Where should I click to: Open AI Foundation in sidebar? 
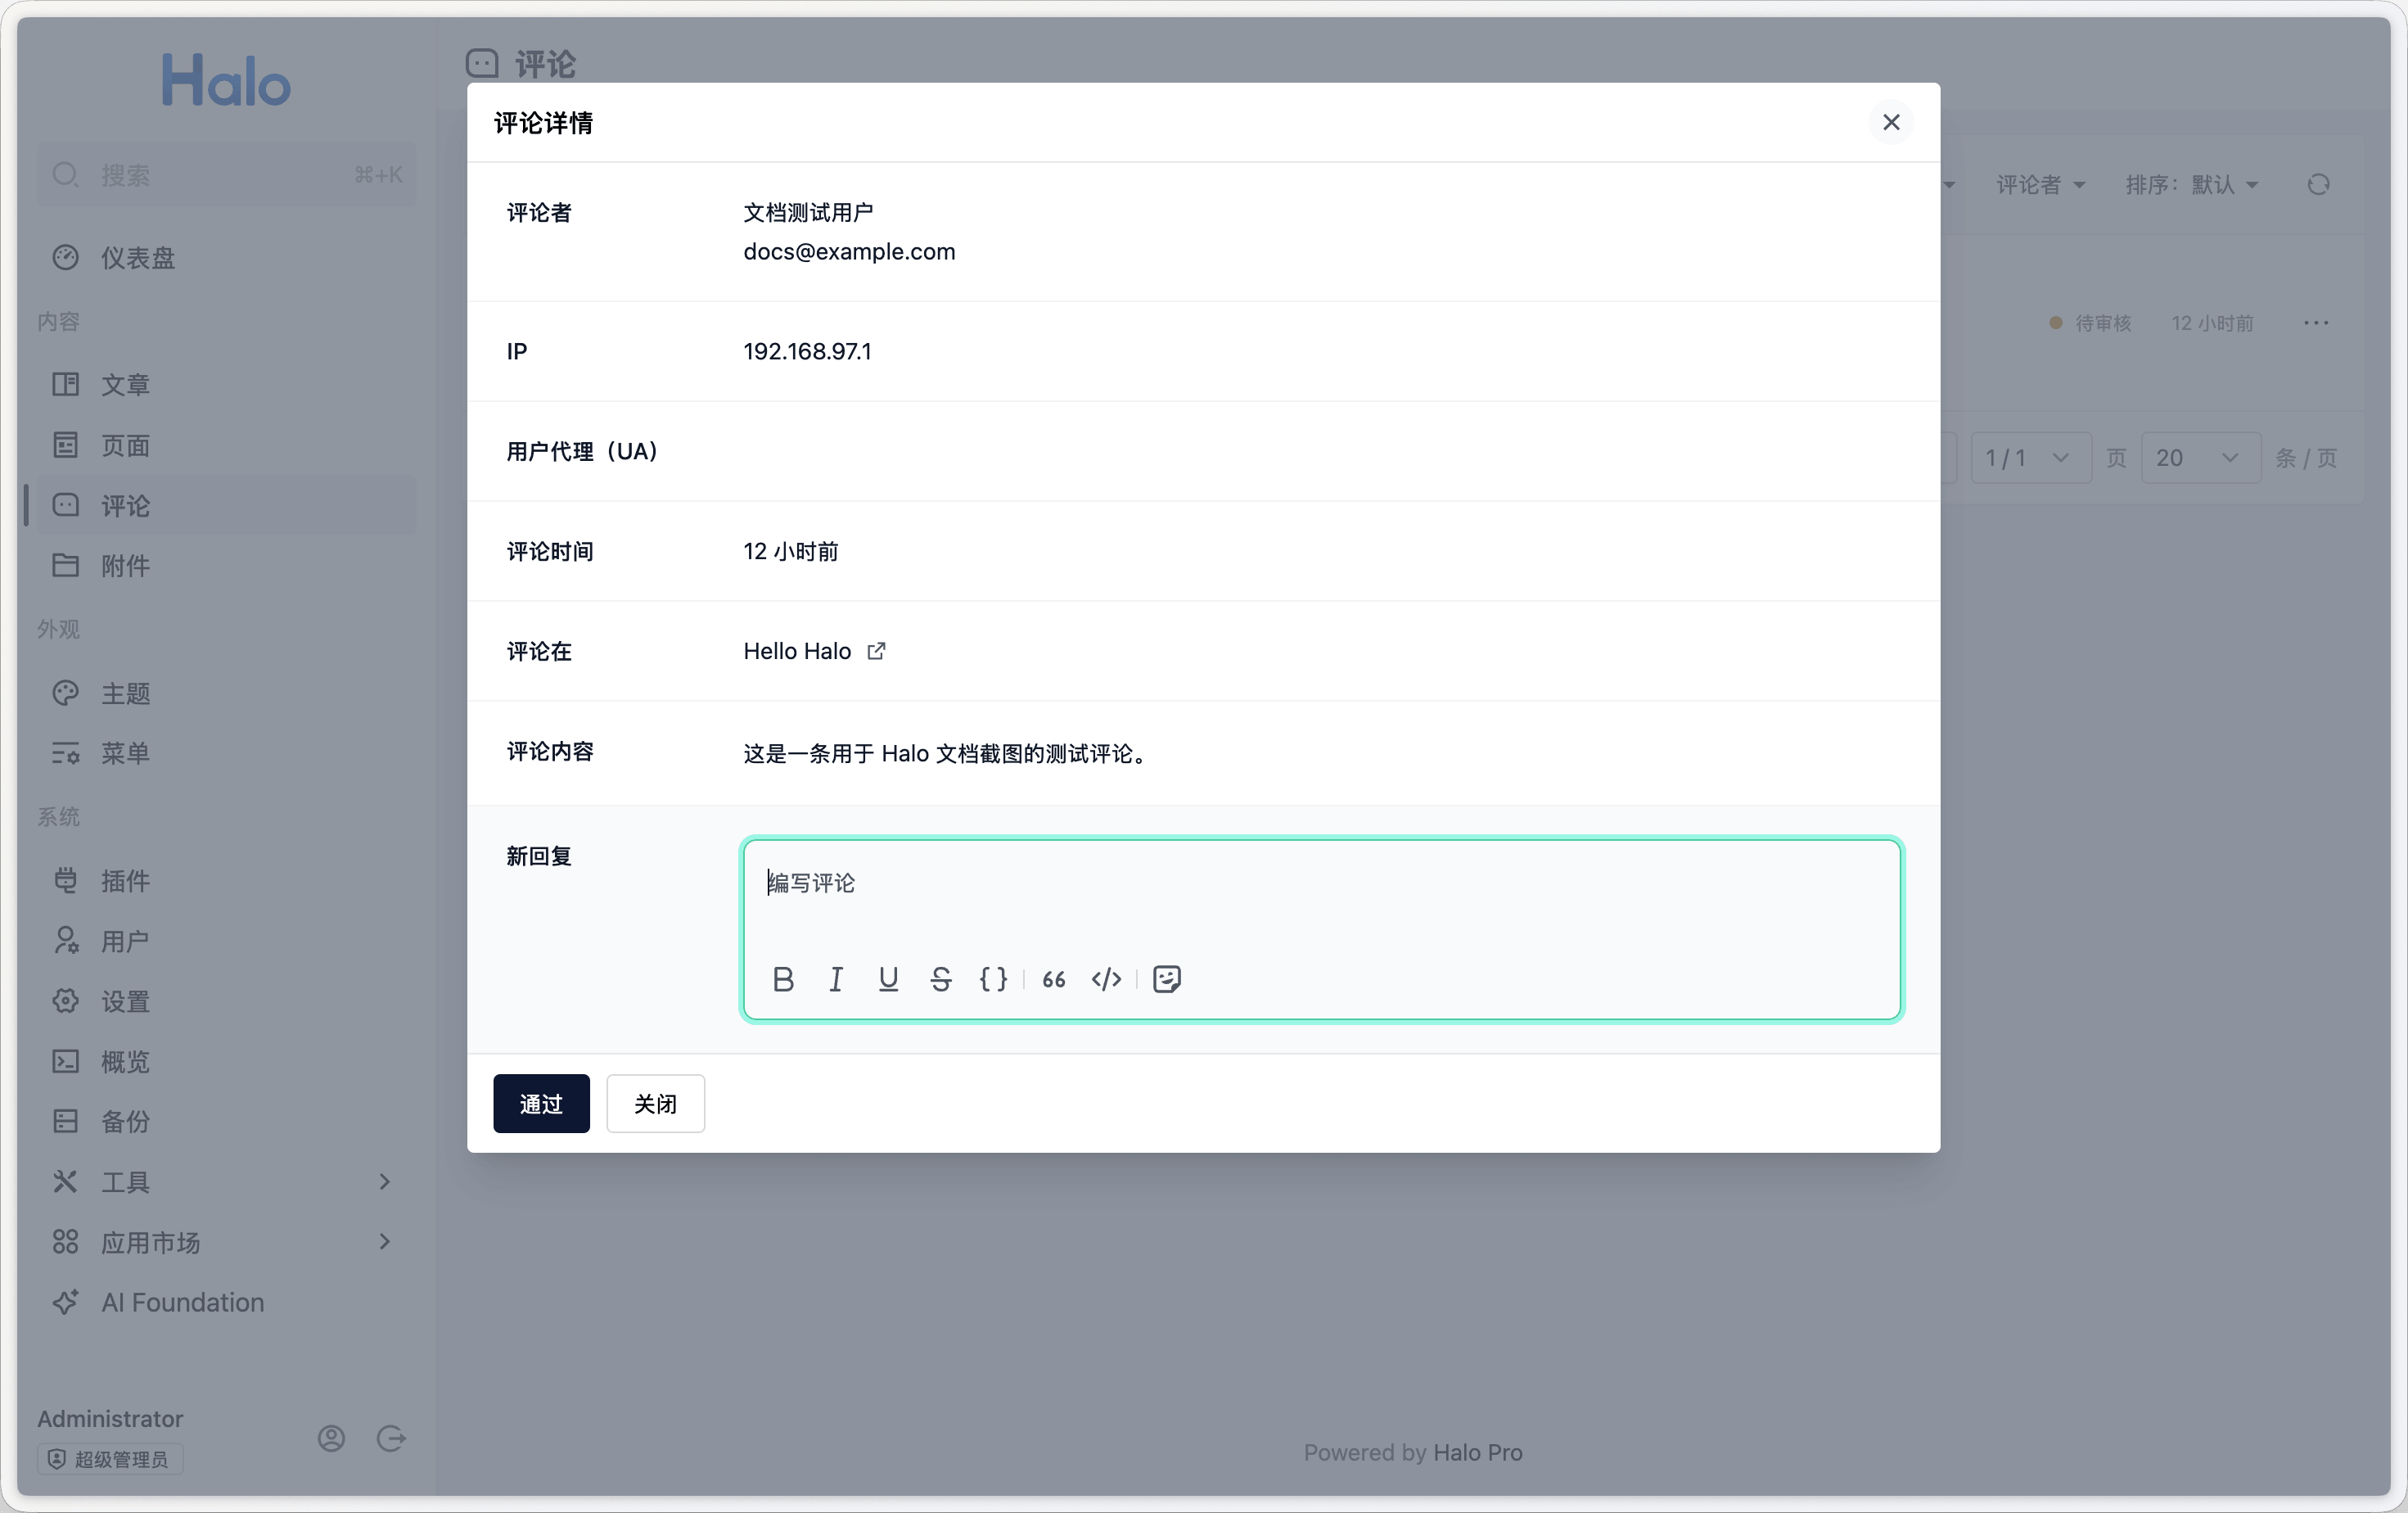click(226, 1302)
